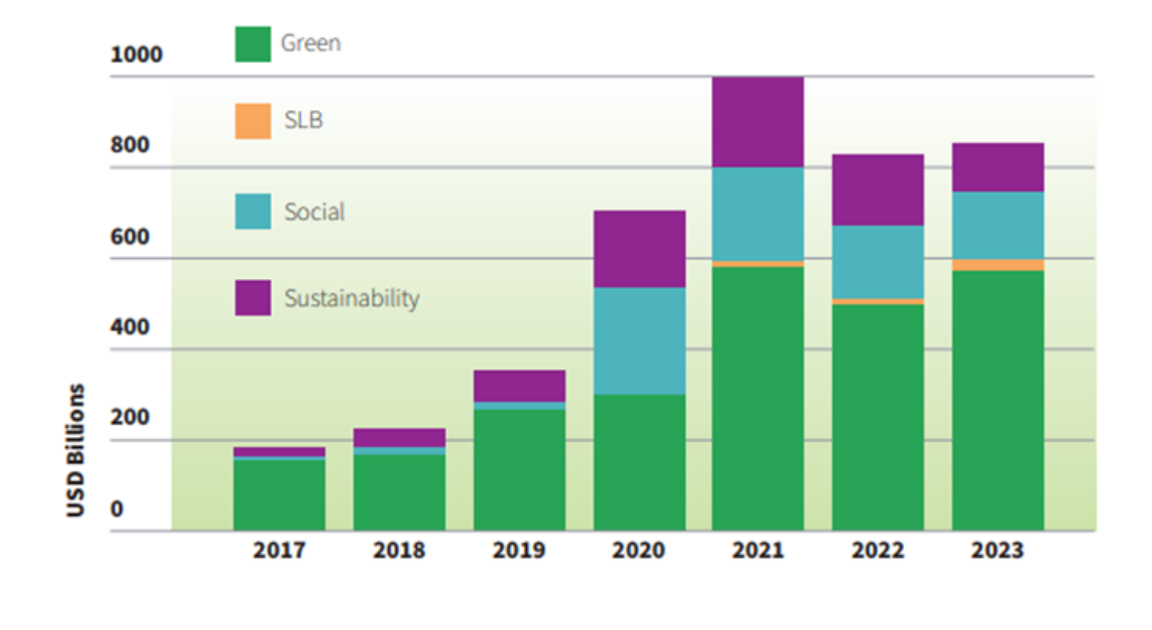The width and height of the screenshot is (1152, 630).
Task: Click the "USD Billions" y-axis title
Action: [x=76, y=450]
